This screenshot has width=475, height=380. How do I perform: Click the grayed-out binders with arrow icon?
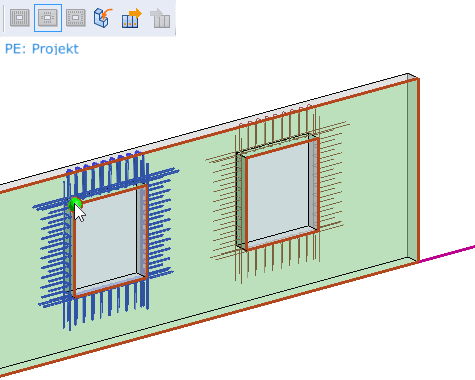tap(160, 18)
